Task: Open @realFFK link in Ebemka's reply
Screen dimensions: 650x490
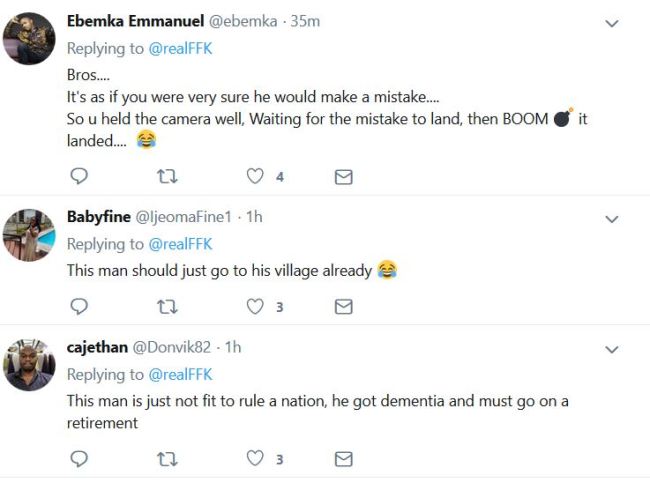Action: (x=180, y=49)
